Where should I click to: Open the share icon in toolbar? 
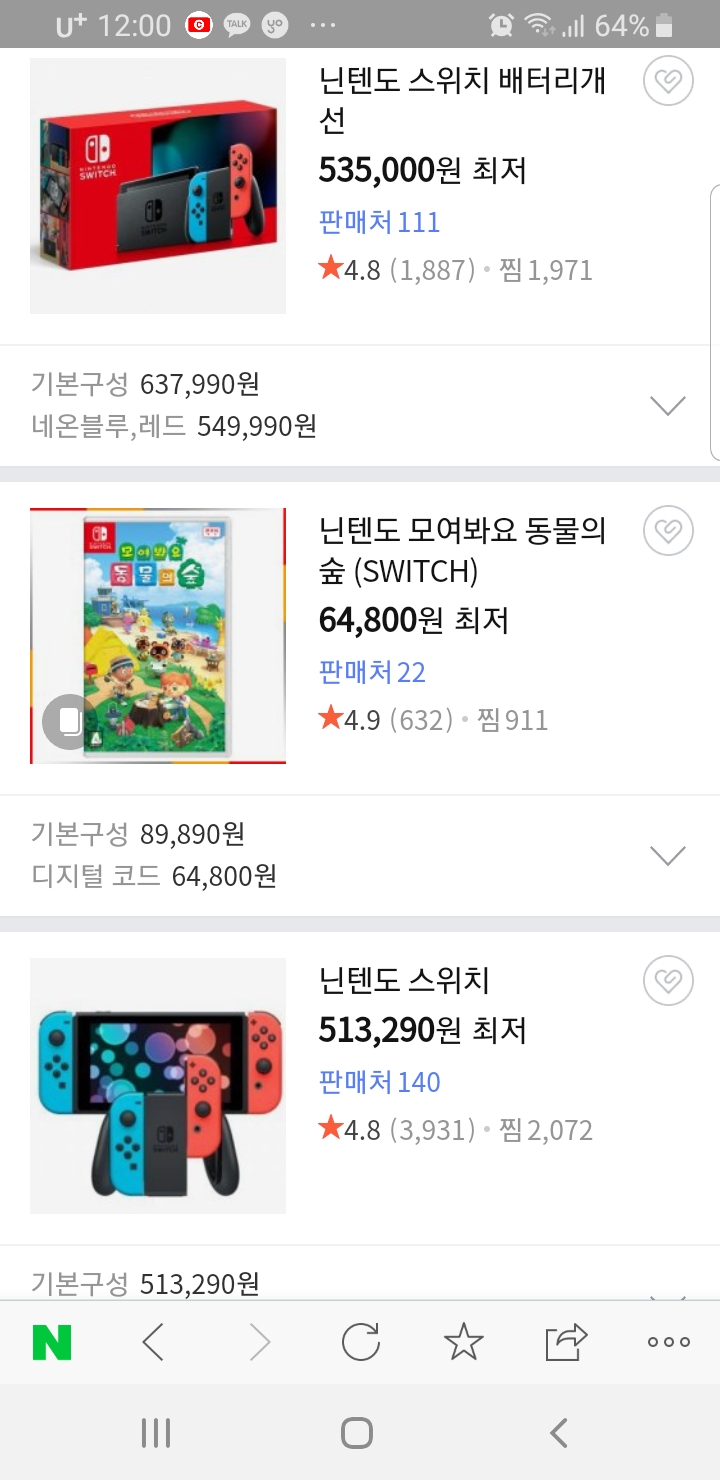566,1342
